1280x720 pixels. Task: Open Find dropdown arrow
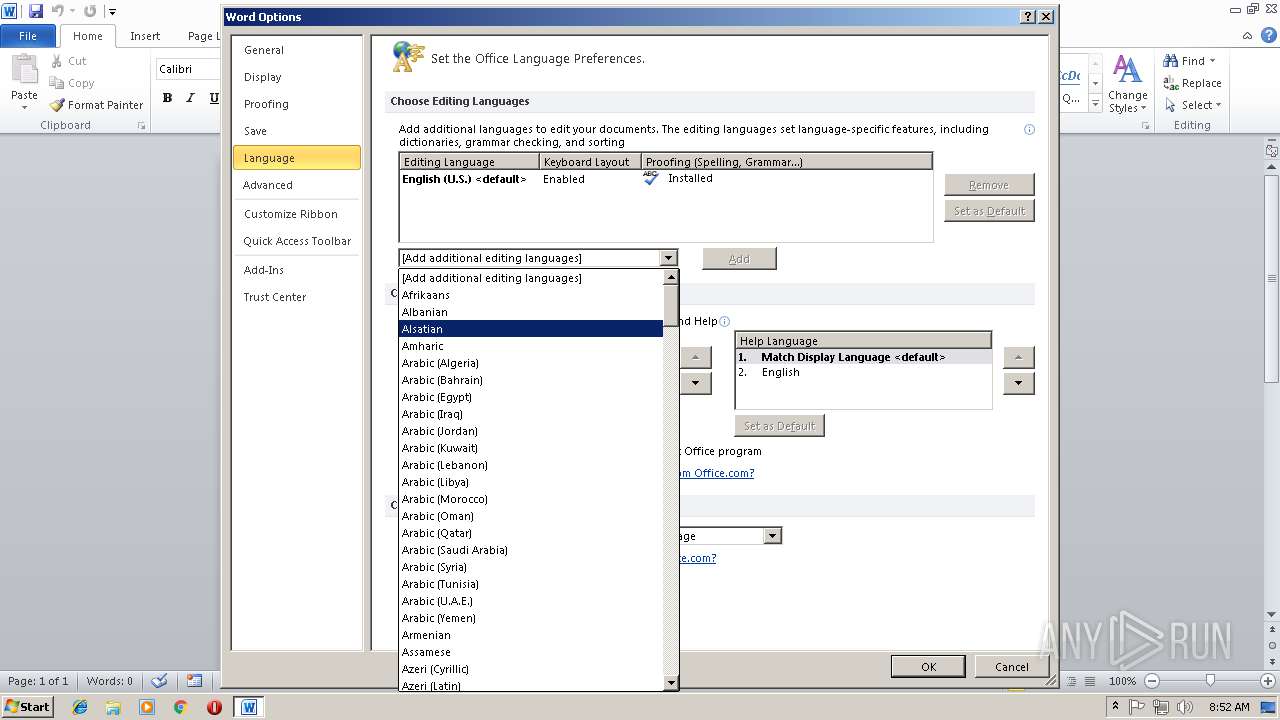1213,61
